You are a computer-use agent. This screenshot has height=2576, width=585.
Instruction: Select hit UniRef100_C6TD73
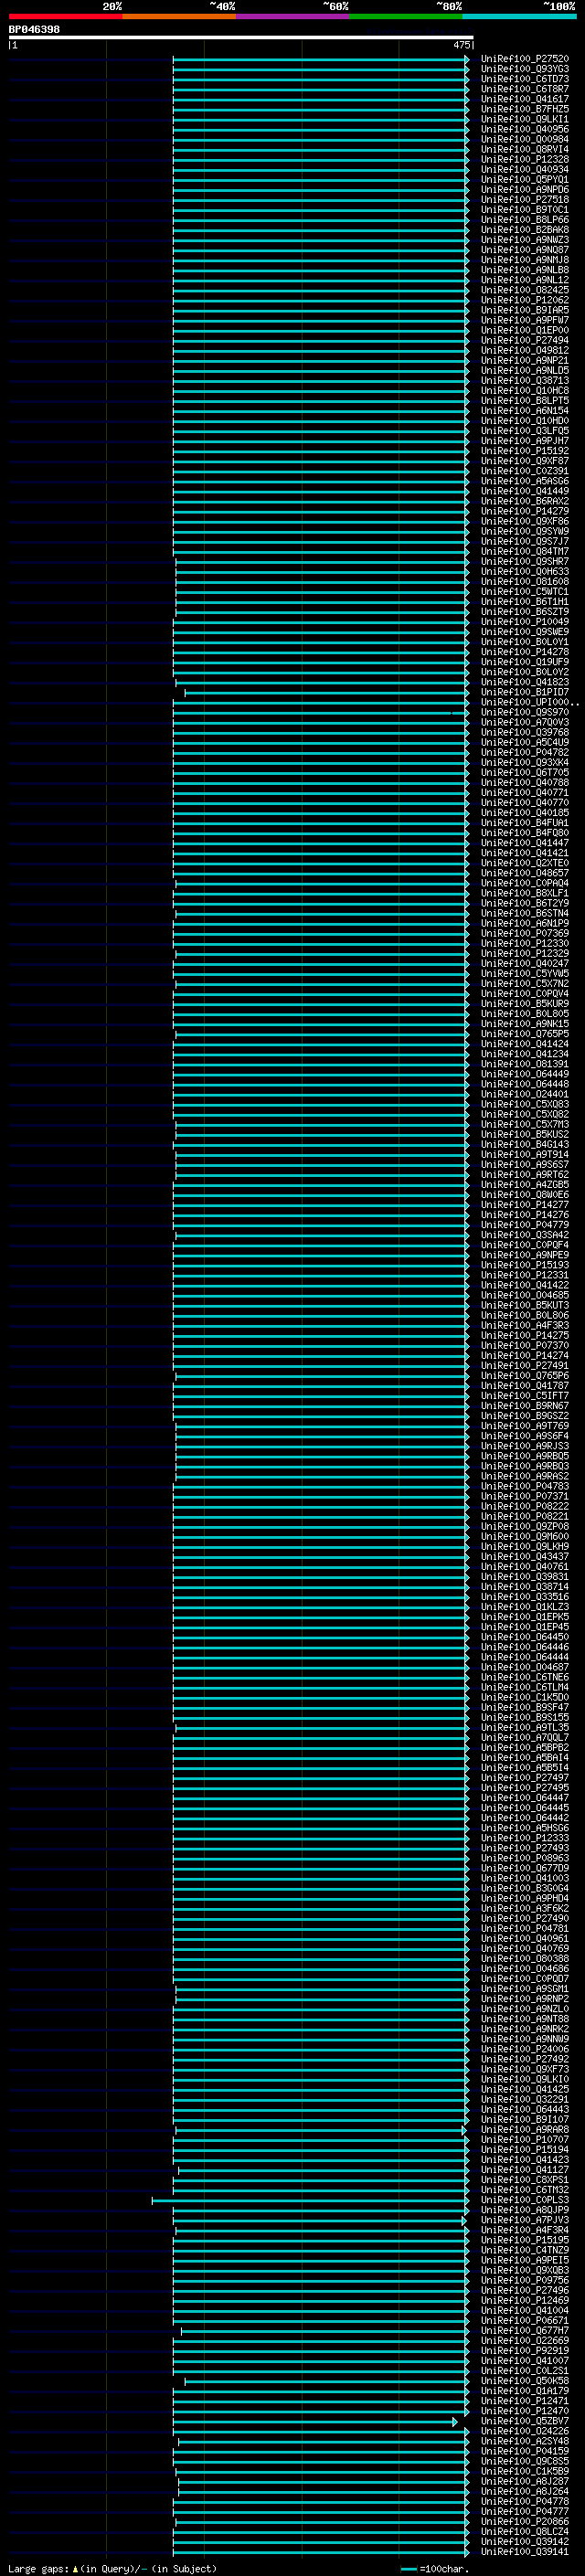524,79
